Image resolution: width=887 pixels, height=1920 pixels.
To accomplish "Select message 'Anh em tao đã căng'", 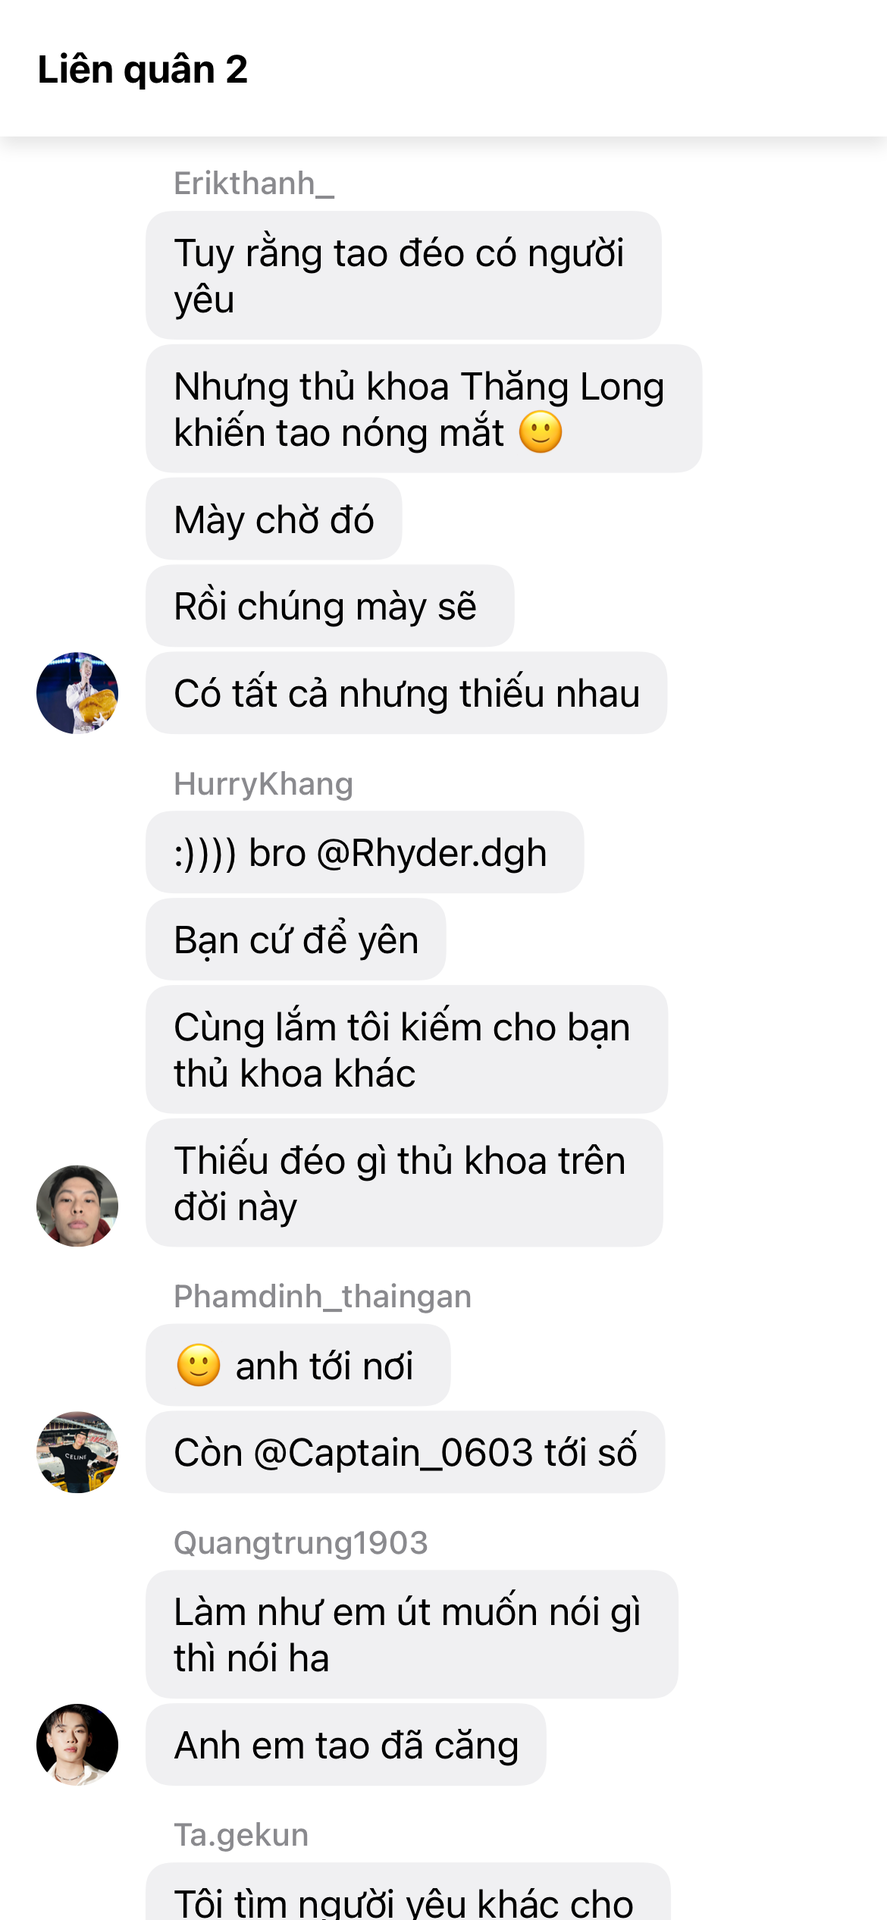I will (x=346, y=1745).
